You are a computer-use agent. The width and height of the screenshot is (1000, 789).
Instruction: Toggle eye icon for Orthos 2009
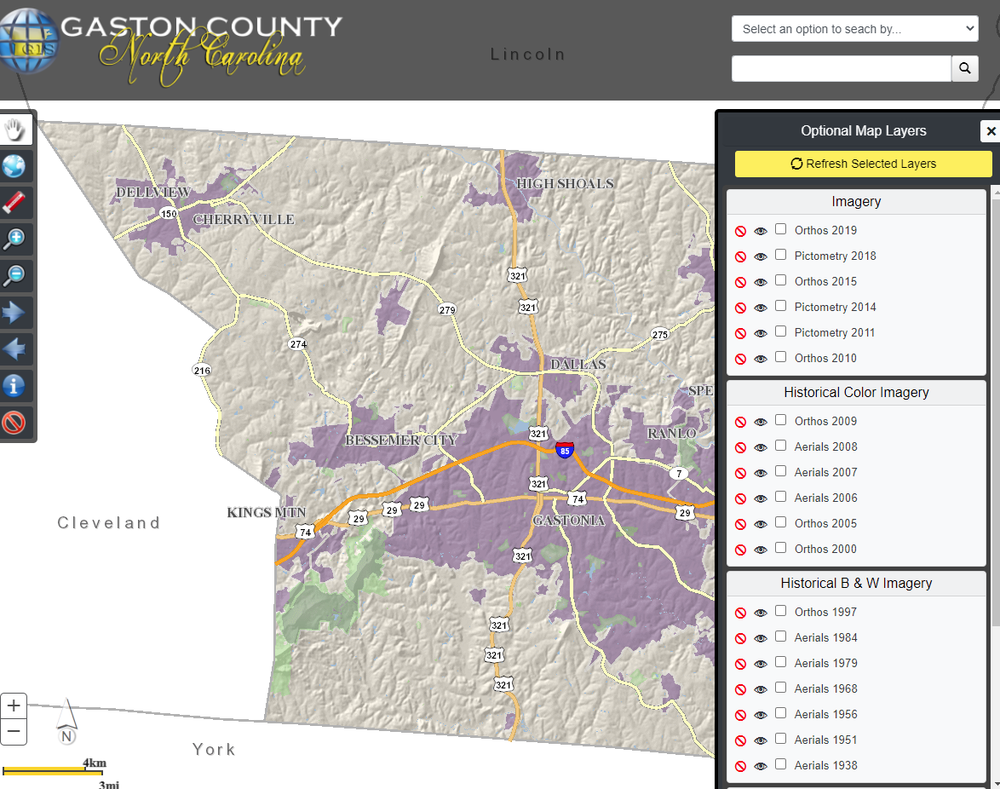[761, 422]
